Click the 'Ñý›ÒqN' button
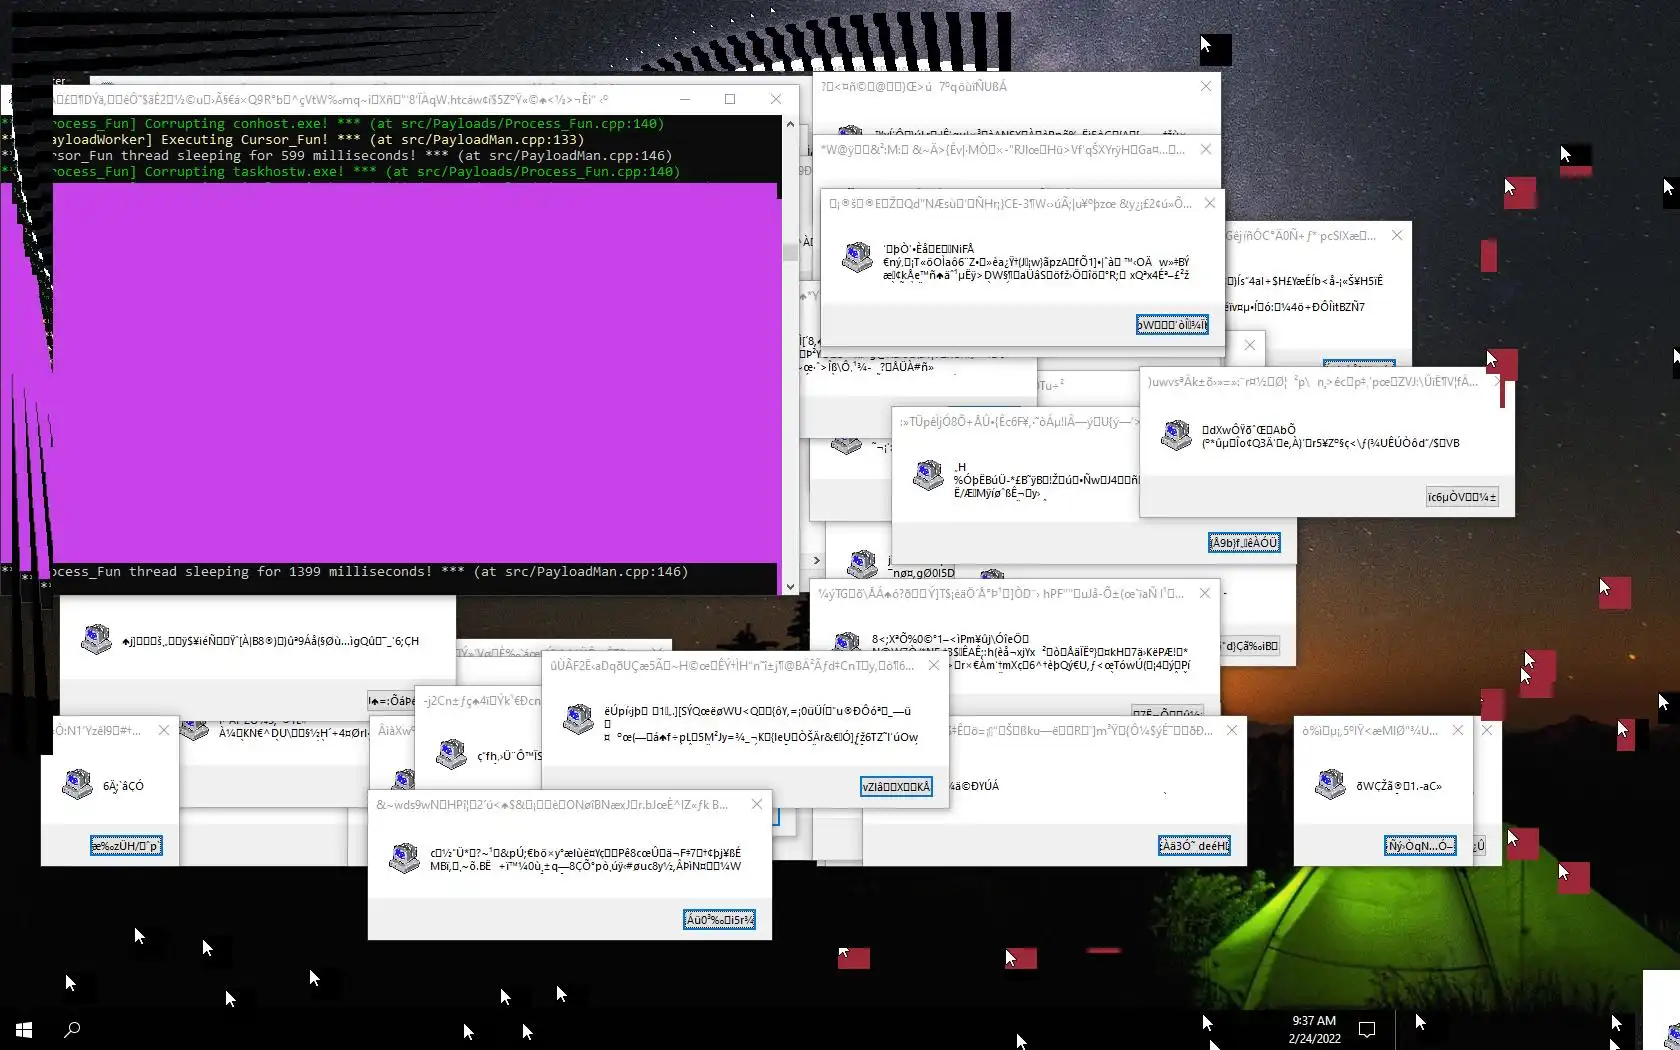 pyautogui.click(x=1420, y=846)
